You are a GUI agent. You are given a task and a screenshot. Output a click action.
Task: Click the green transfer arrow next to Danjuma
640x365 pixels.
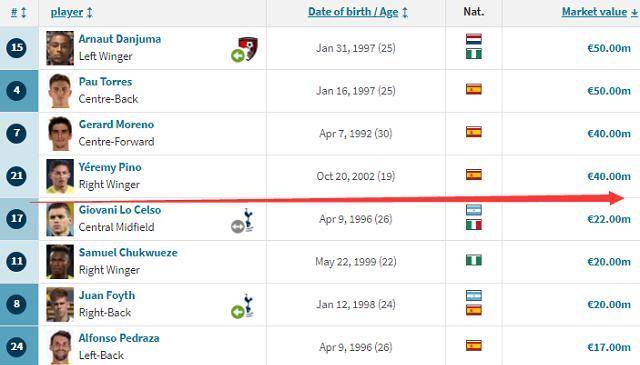(x=238, y=56)
